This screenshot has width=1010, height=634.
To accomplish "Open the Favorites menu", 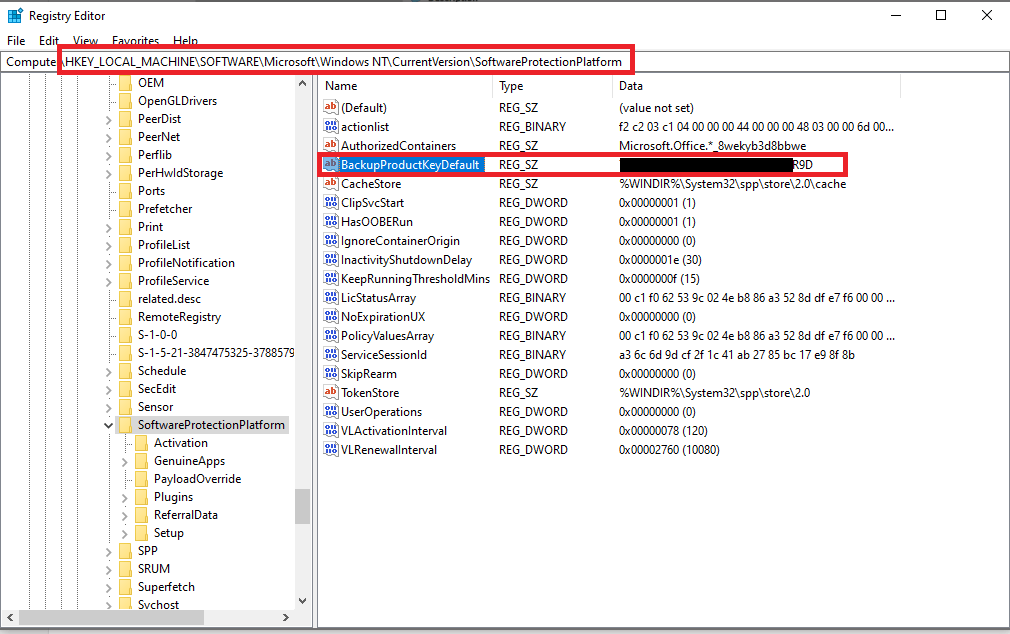I will (135, 41).
